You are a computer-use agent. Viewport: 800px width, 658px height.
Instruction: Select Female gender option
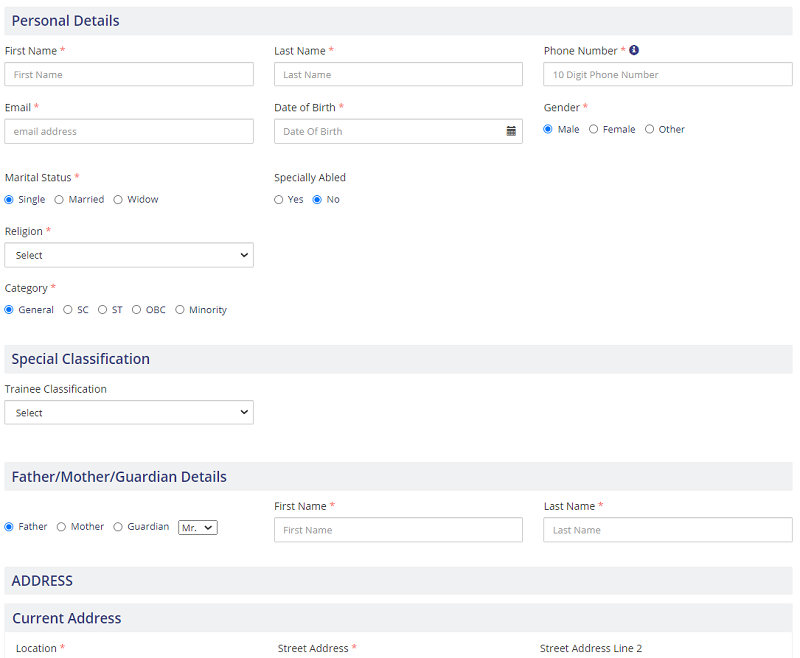tap(594, 129)
